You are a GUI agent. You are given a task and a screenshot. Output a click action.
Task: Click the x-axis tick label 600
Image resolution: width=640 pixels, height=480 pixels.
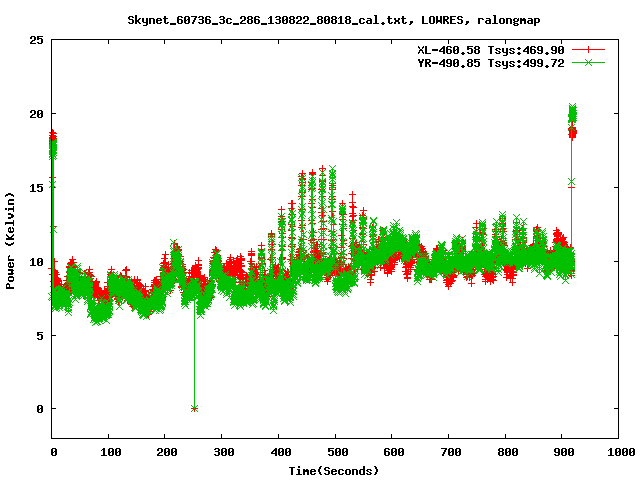coord(394,452)
